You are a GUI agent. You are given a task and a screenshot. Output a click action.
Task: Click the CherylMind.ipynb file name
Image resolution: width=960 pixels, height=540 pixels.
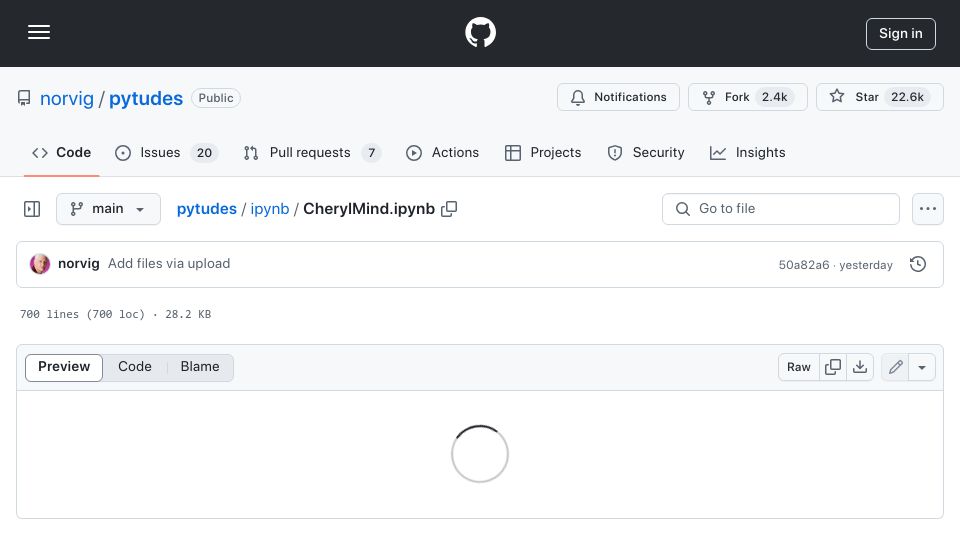point(369,209)
